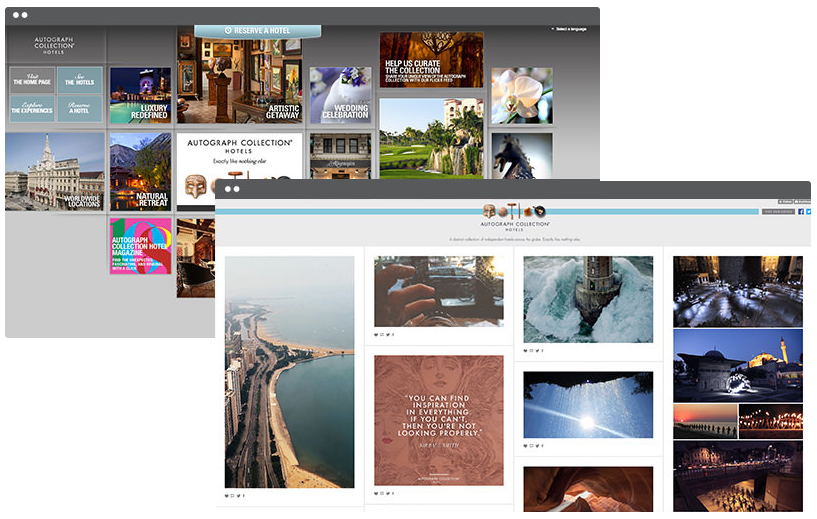
Task: Open the snowy night plaza photo
Action: 738,291
